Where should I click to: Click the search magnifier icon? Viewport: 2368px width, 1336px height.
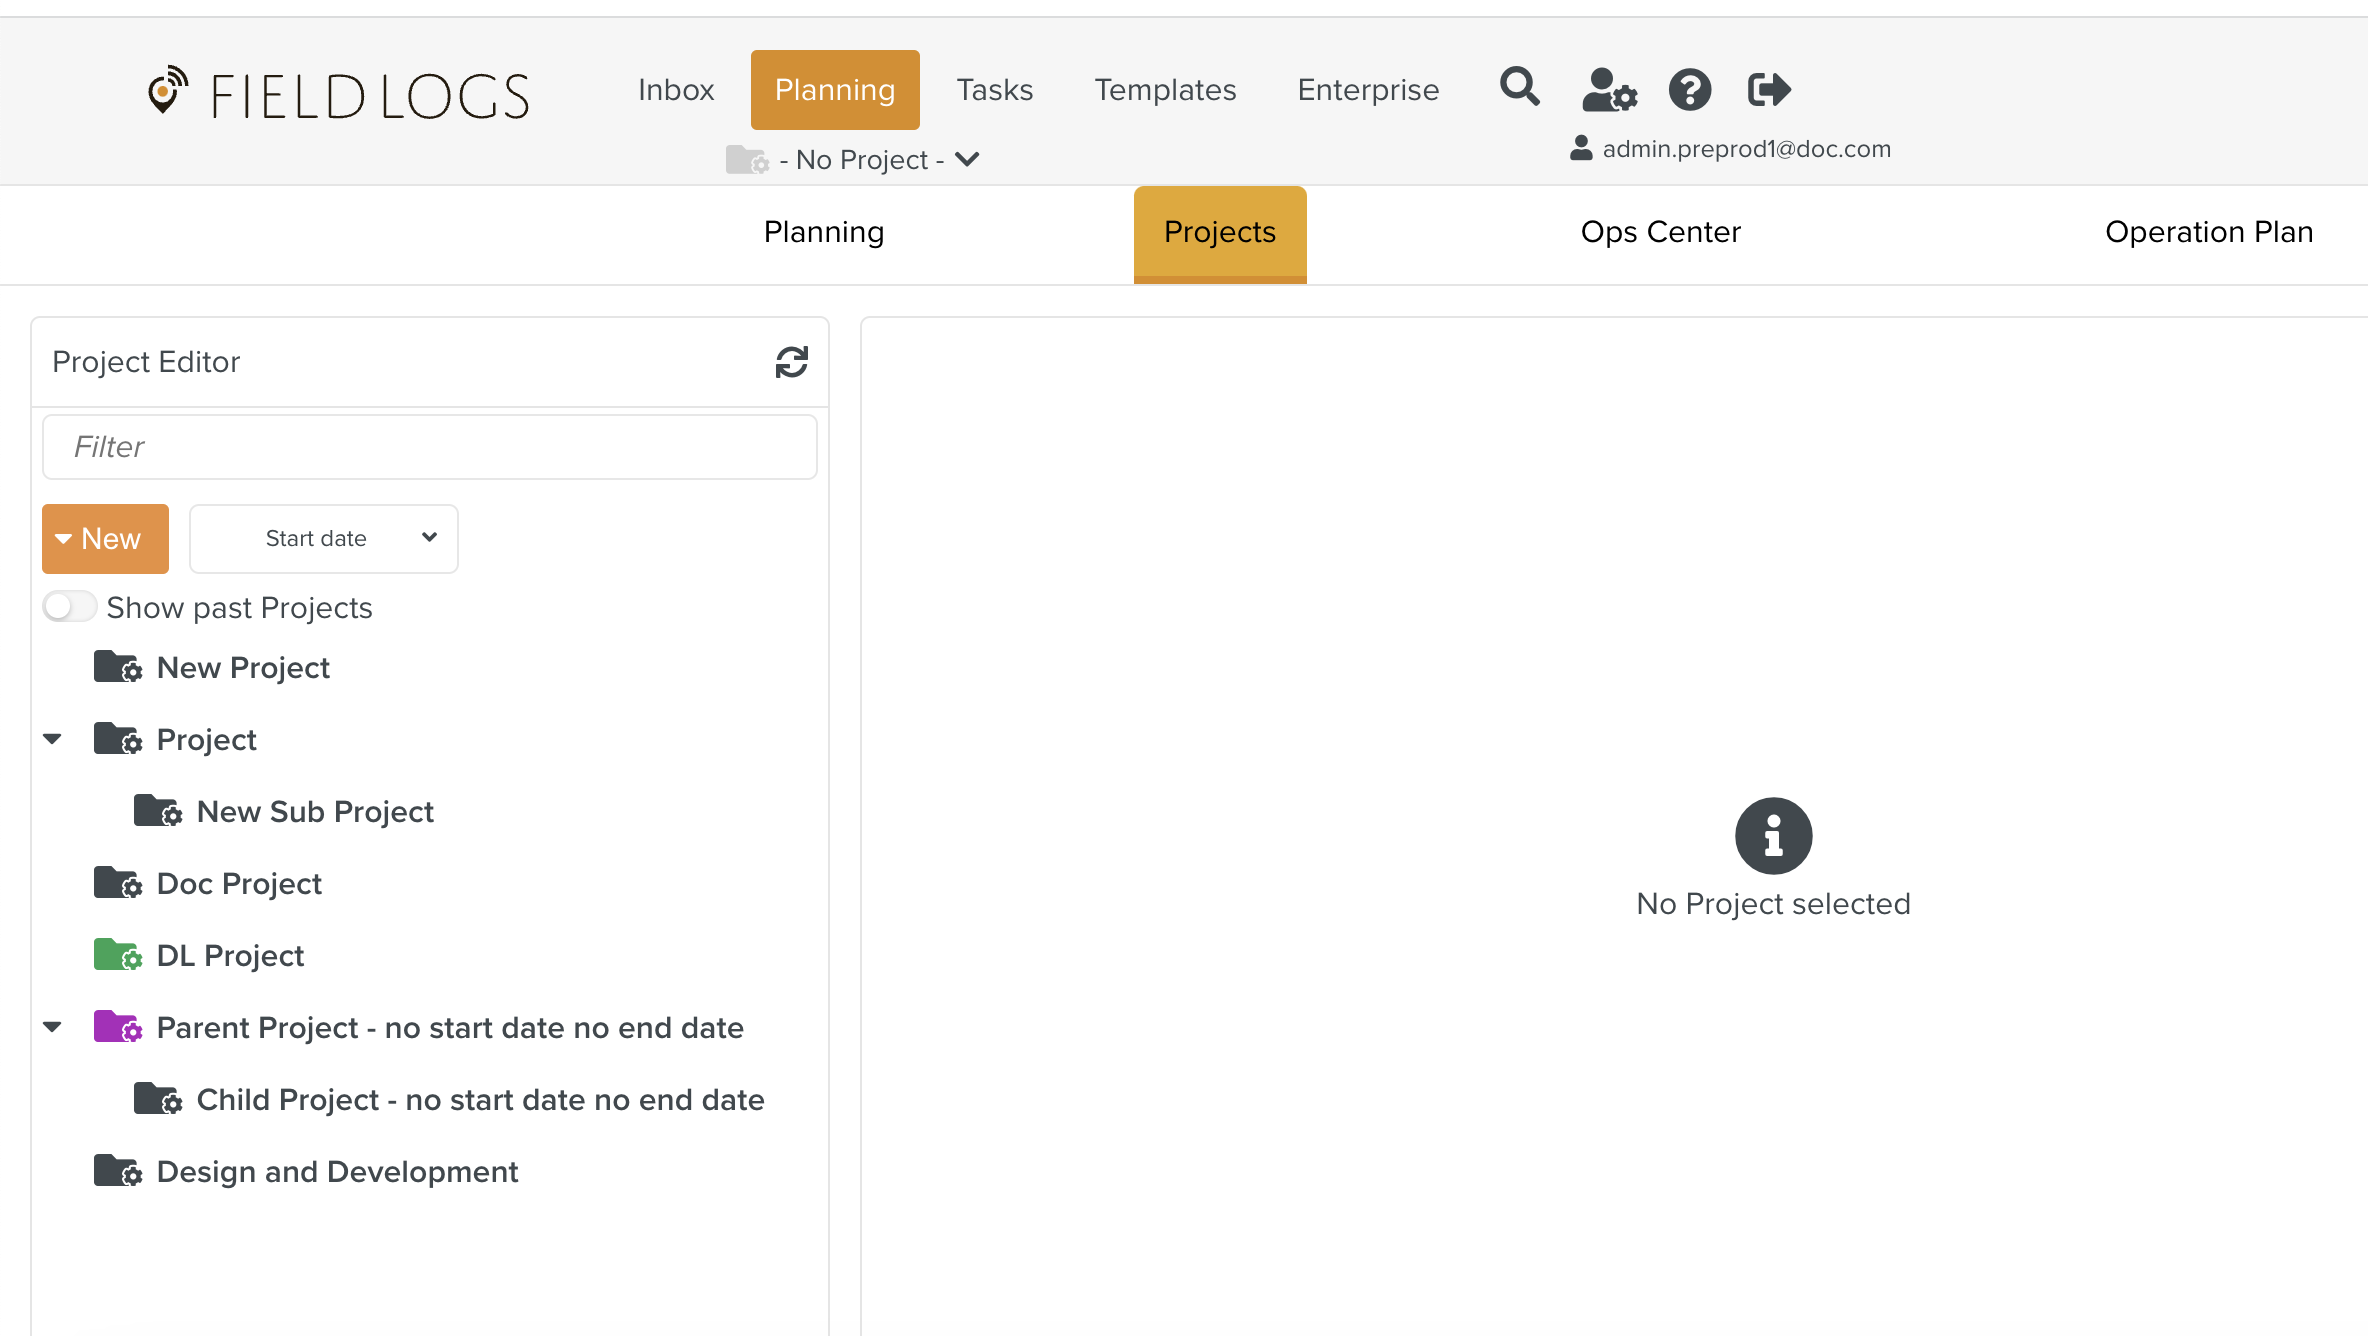tap(1519, 88)
